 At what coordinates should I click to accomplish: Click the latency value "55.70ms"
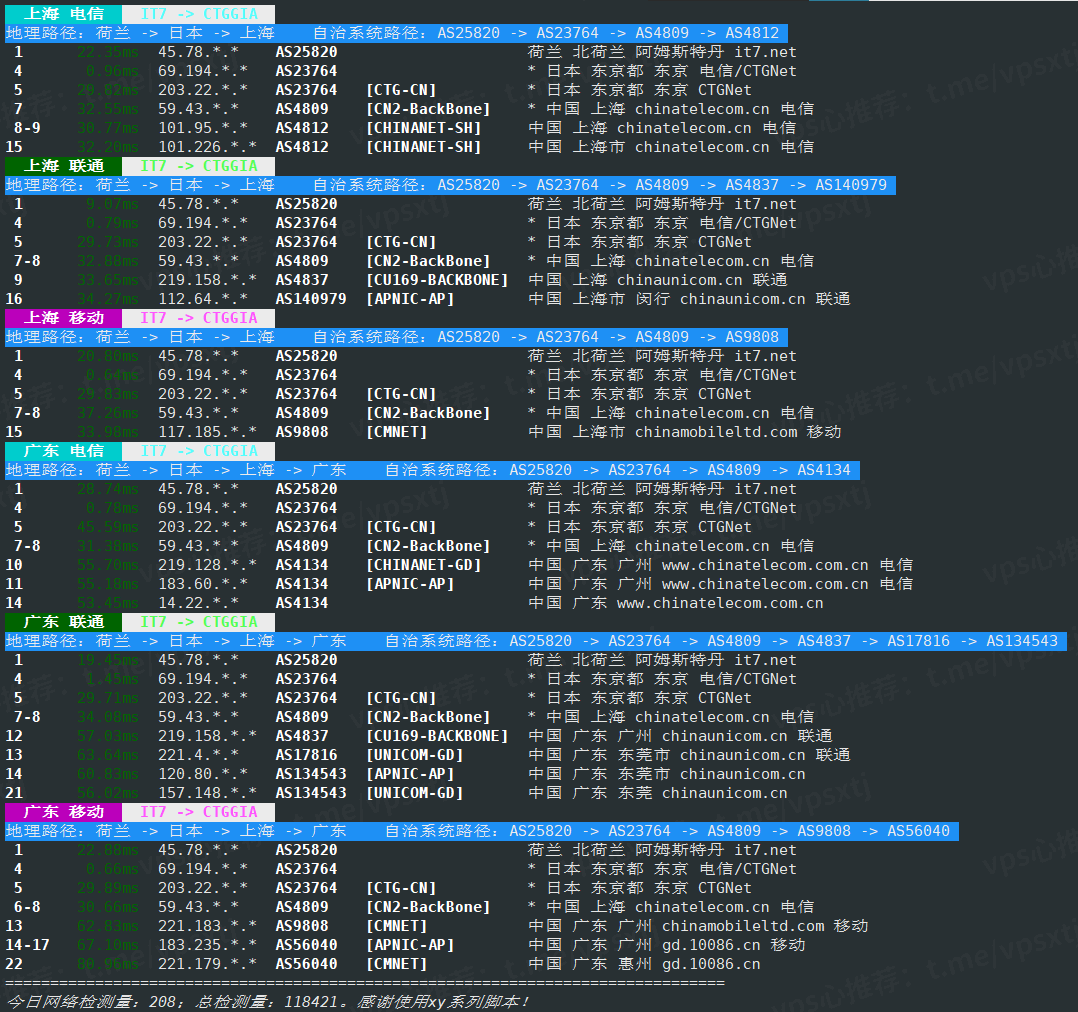point(108,565)
